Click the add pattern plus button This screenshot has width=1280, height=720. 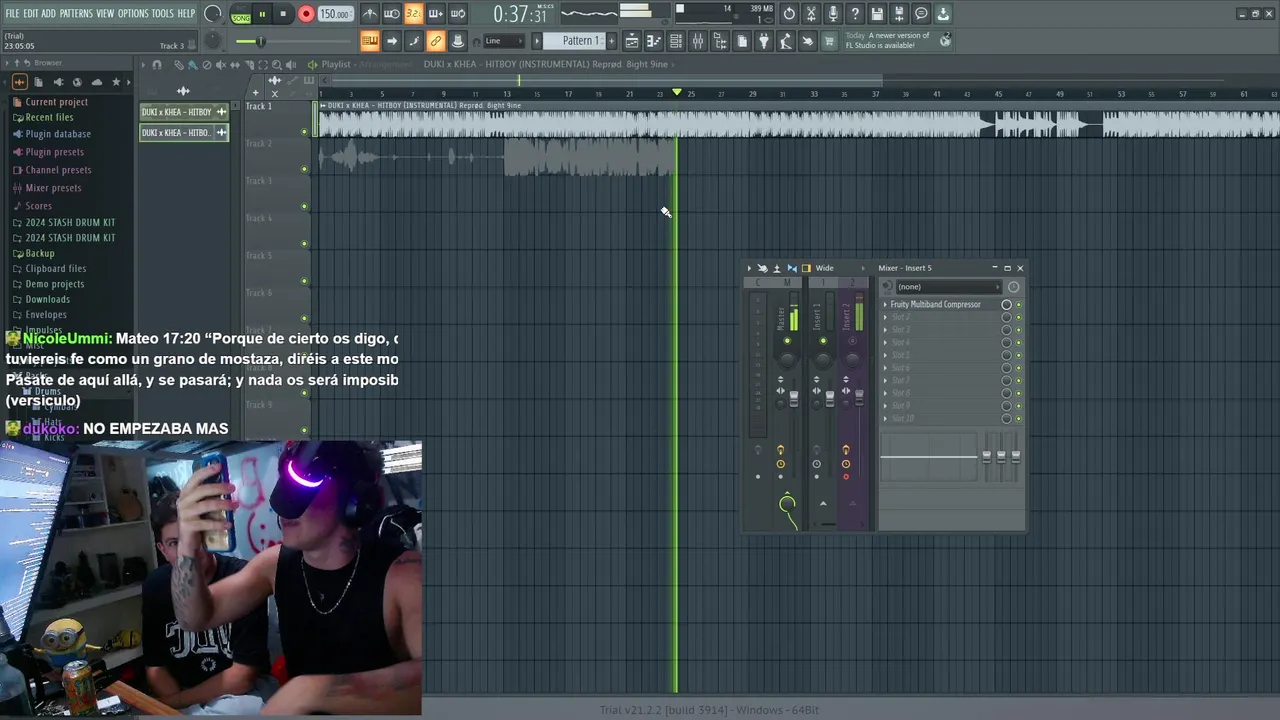click(611, 41)
